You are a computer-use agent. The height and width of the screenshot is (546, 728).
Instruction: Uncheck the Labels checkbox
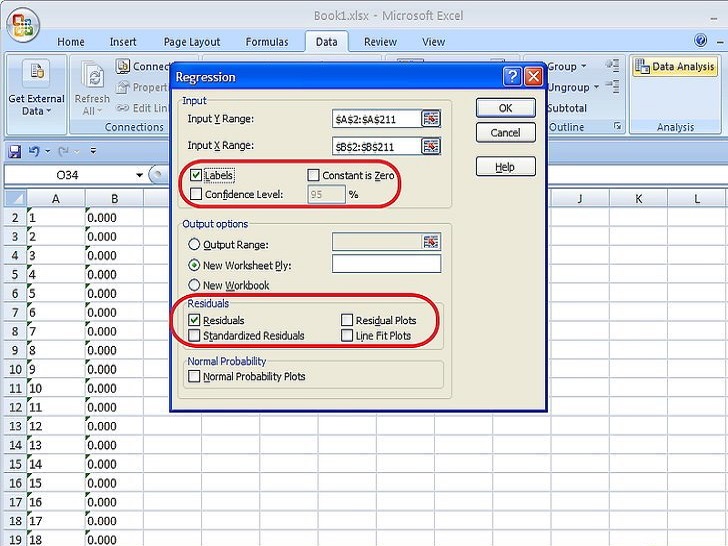(195, 175)
